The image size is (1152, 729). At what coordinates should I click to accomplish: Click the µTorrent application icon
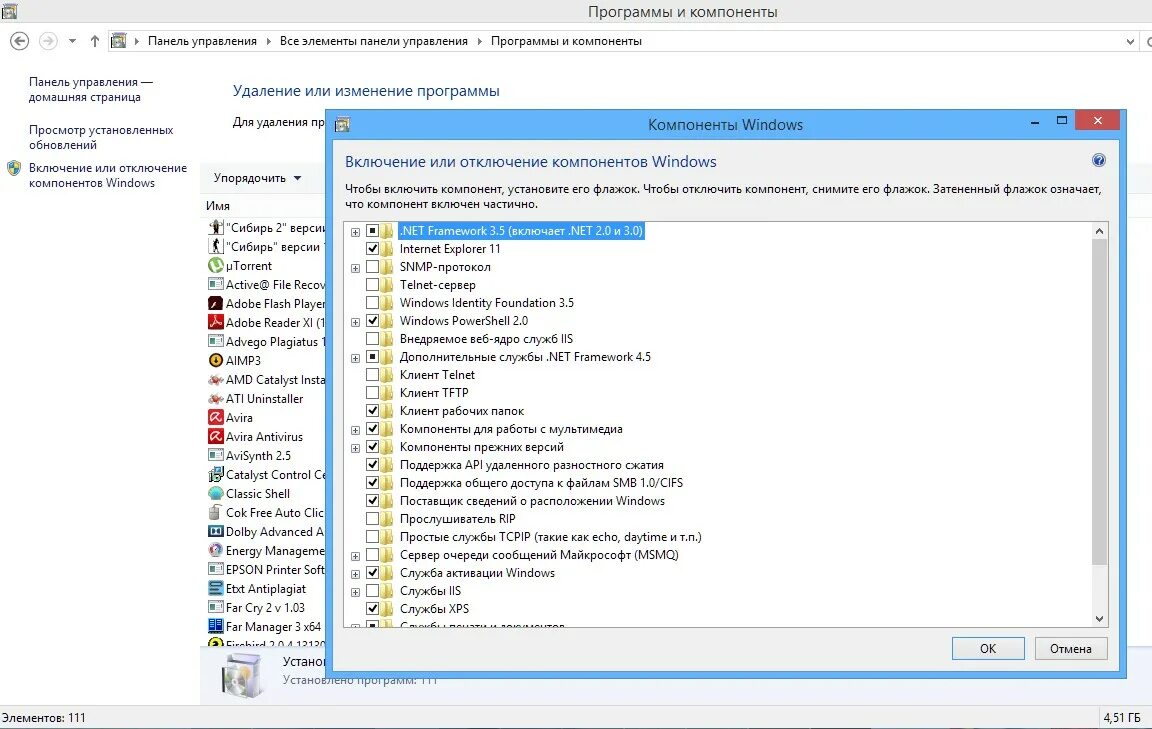pos(216,265)
